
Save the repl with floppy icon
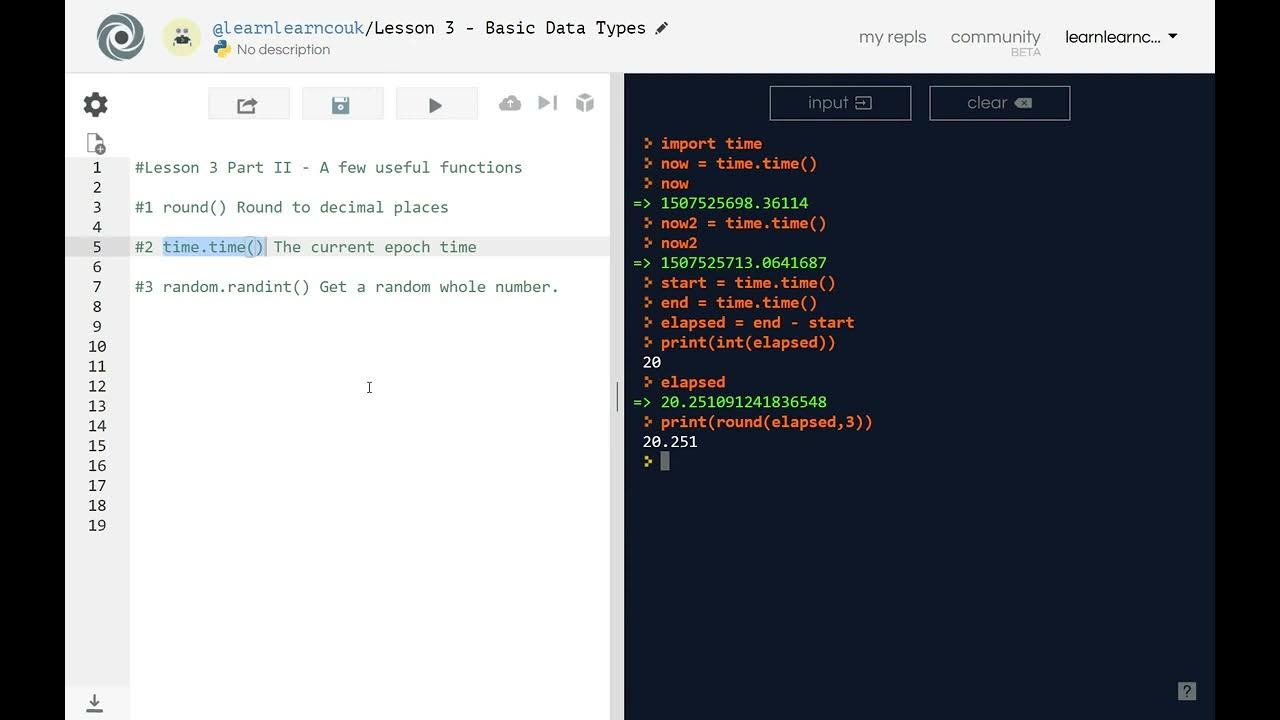[x=342, y=104]
